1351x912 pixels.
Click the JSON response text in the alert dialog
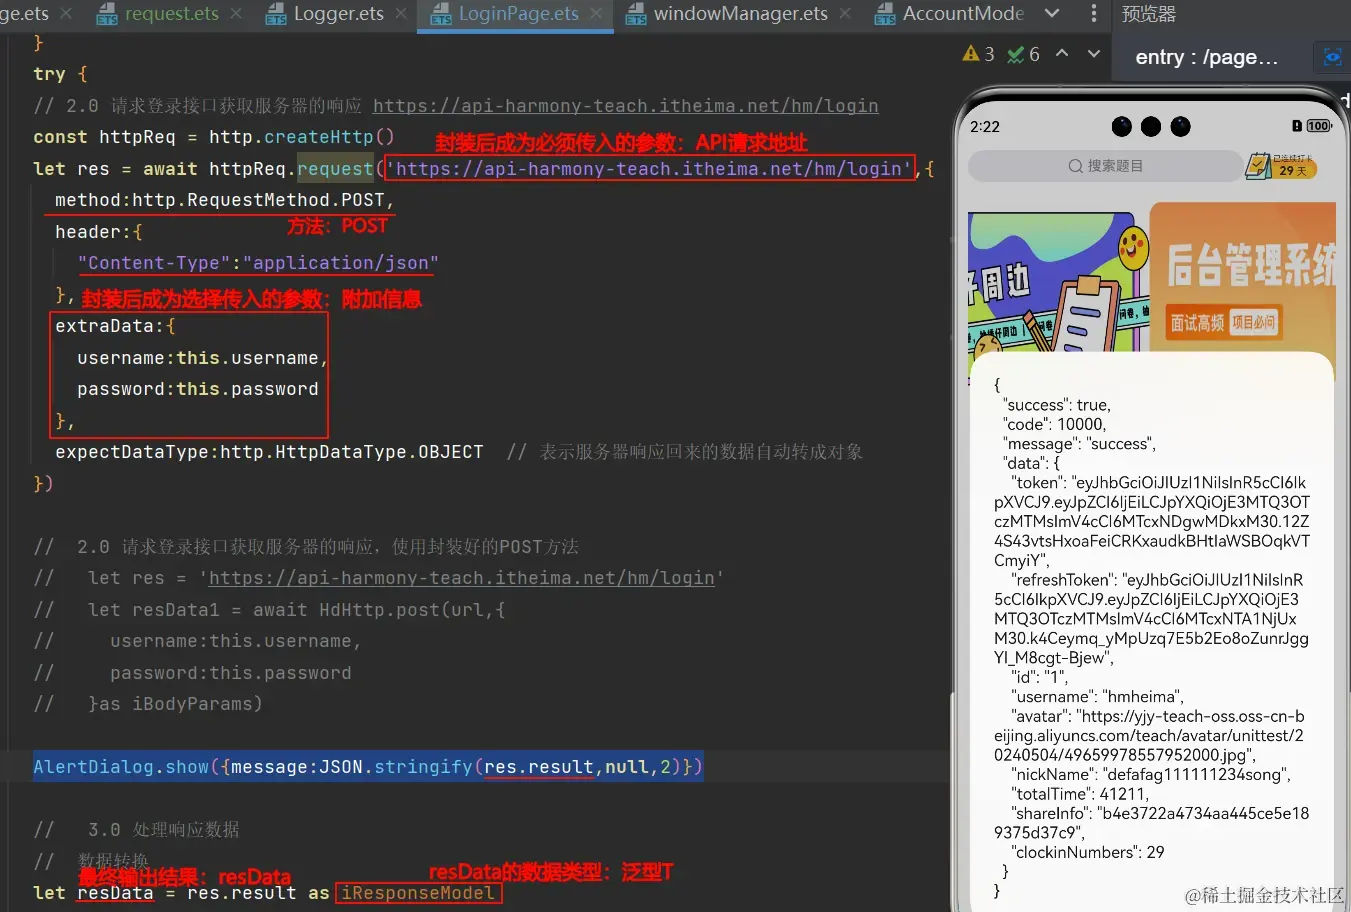1151,637
